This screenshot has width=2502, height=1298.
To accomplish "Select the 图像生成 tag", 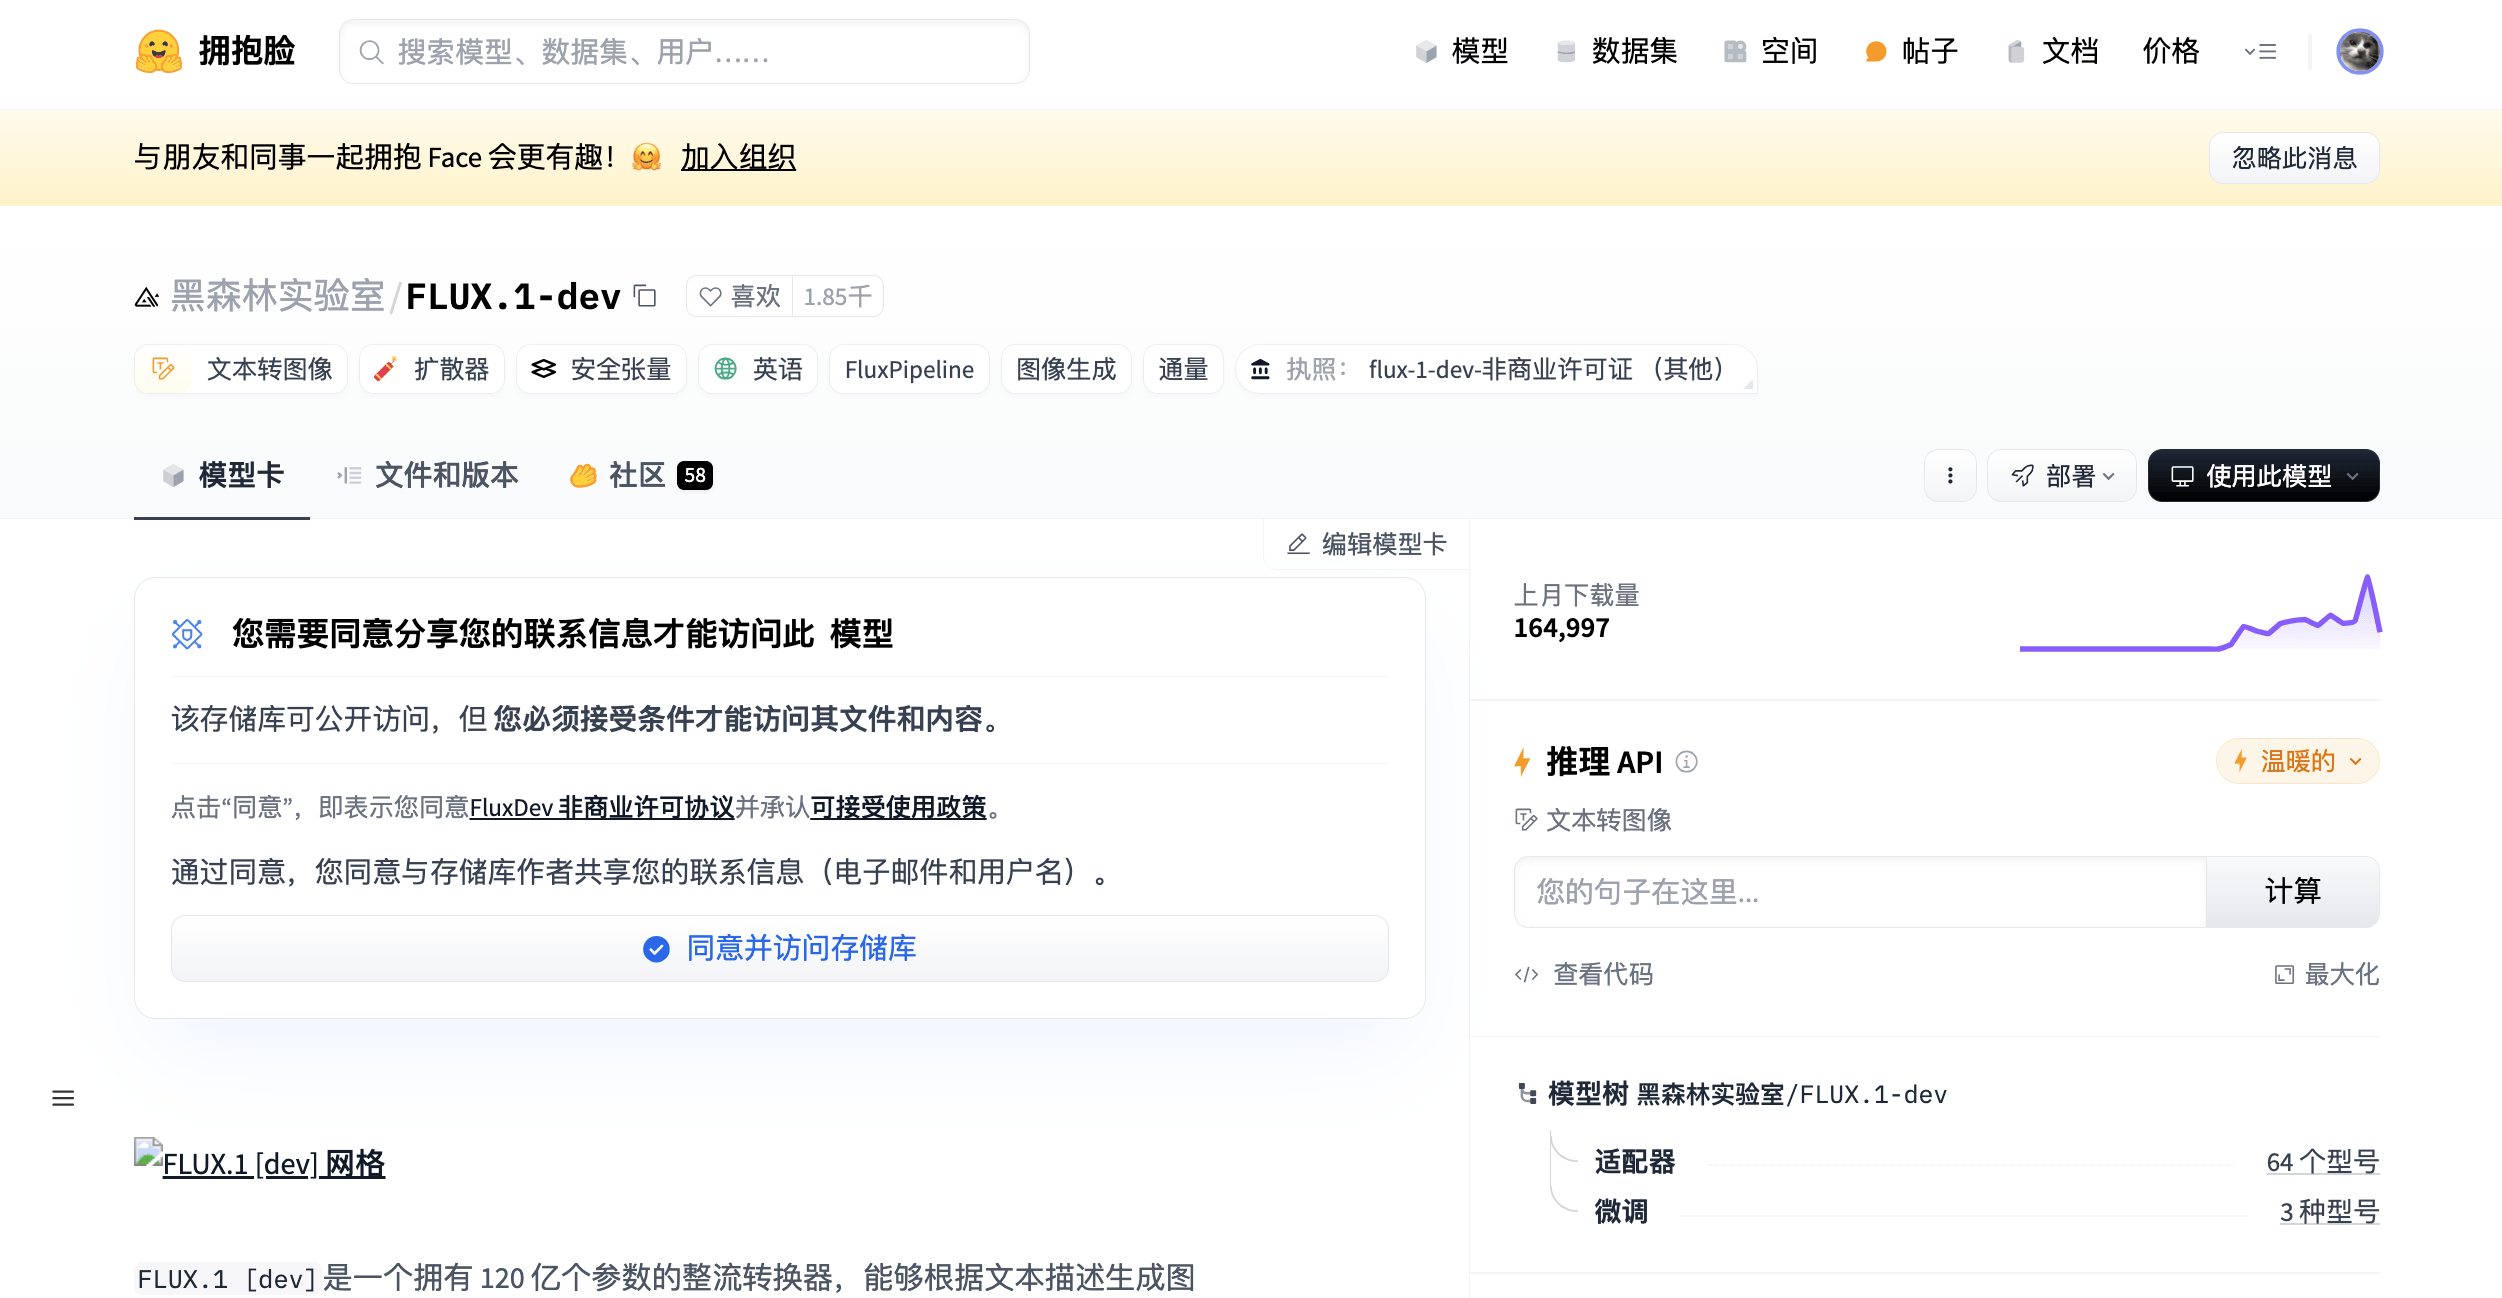I will click(x=1066, y=370).
